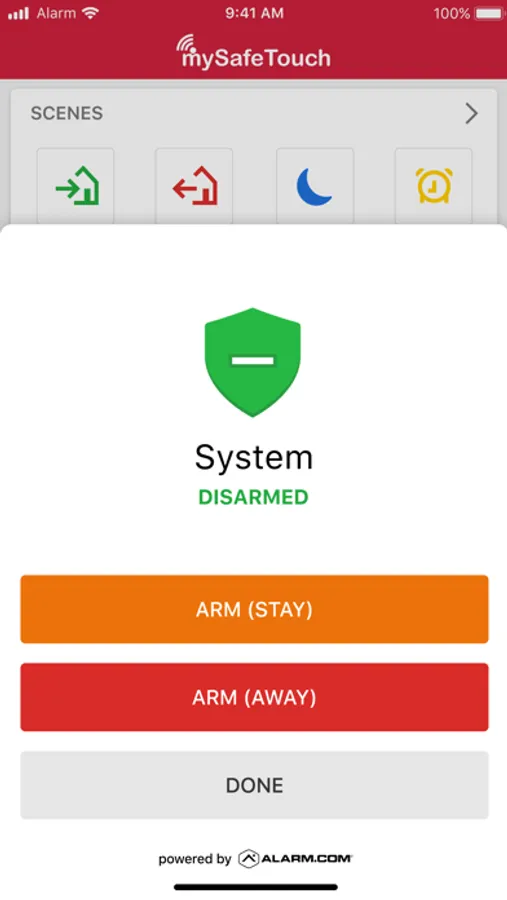
Task: Activate the blue moon sleep scene
Action: point(315,186)
